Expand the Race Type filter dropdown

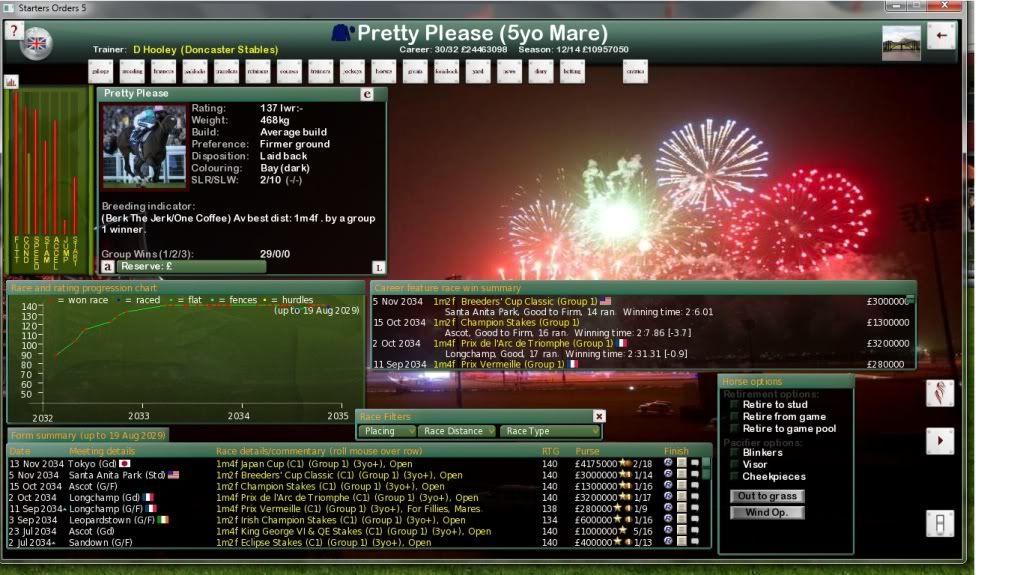[x=549, y=431]
